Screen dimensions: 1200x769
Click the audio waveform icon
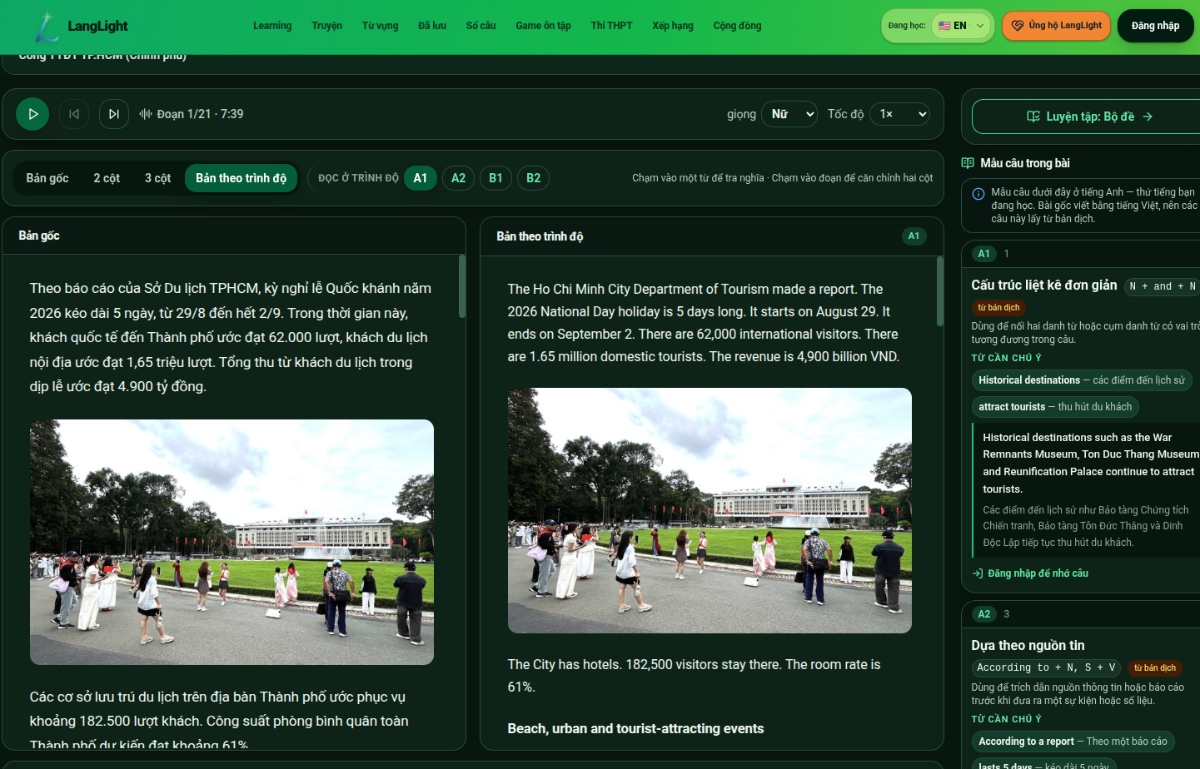145,114
